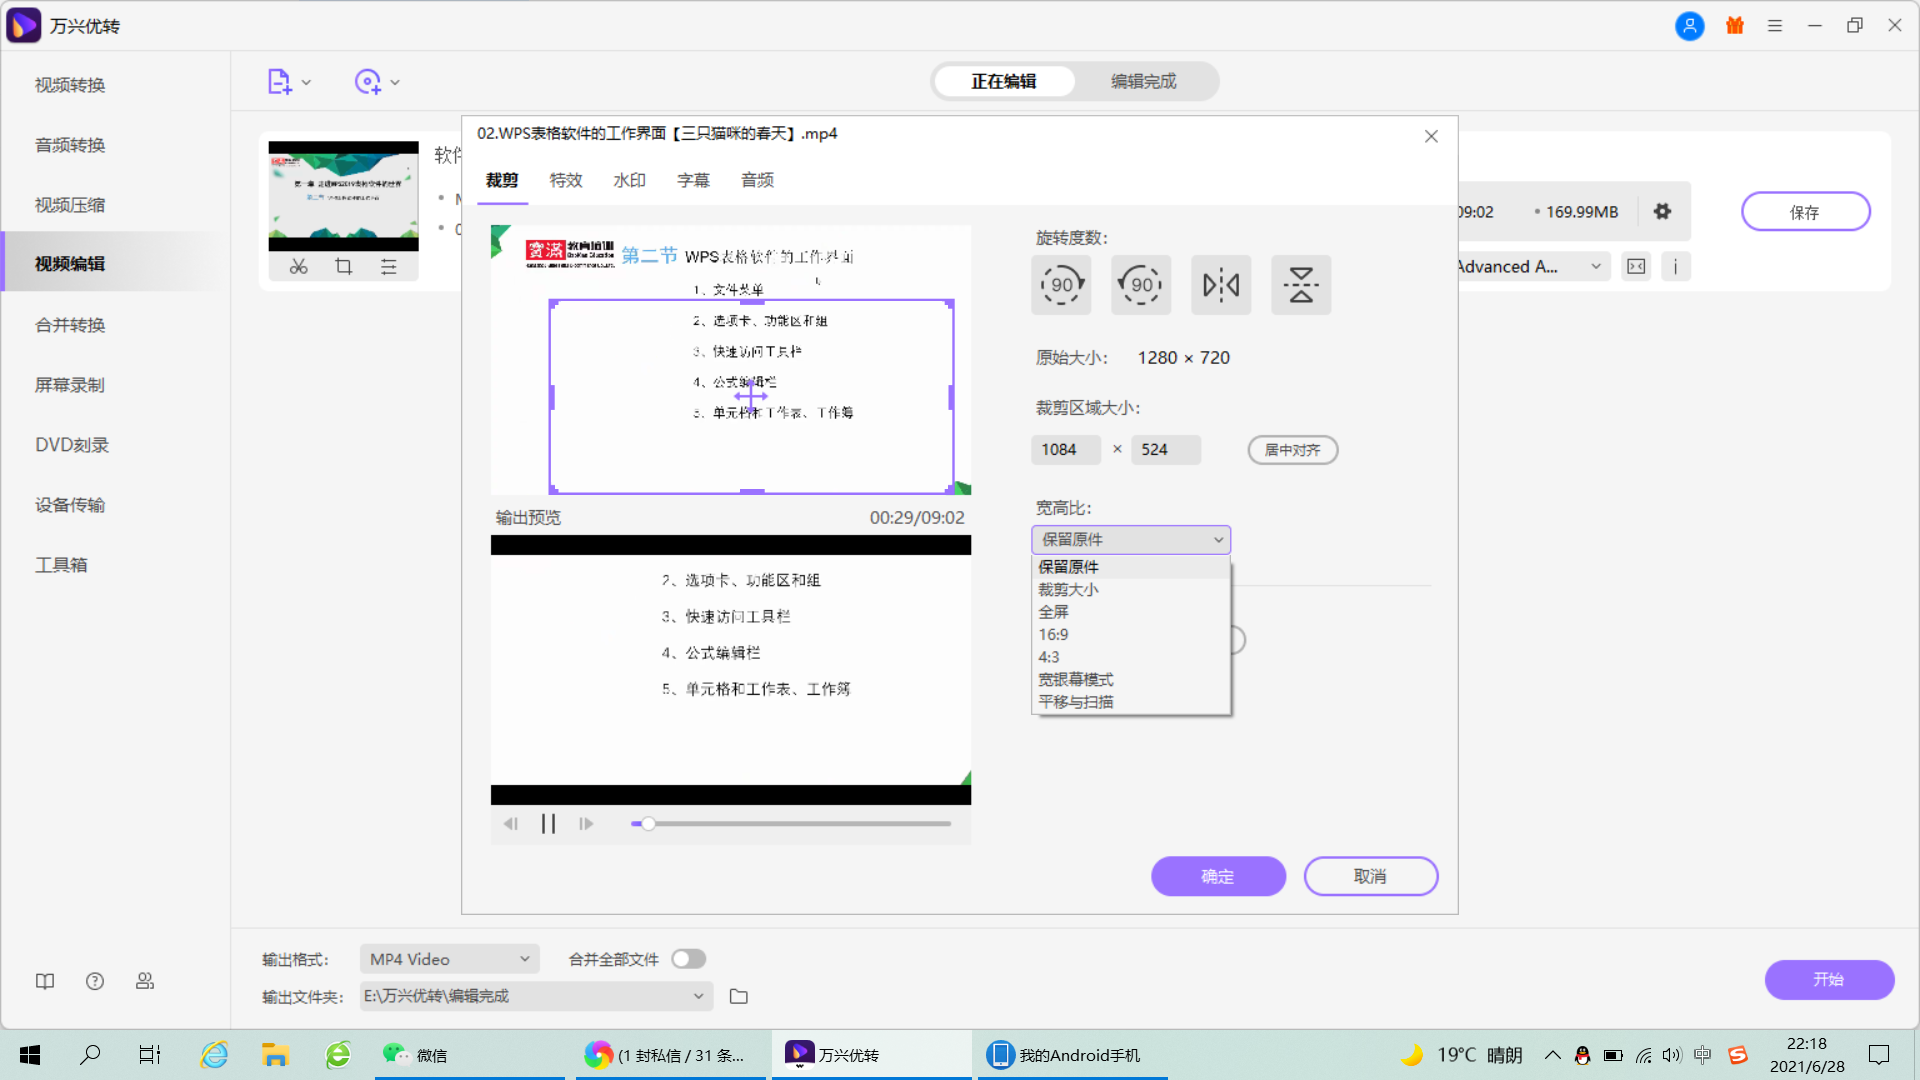
Task: Select 裁剪大小 aspect ratio option
Action: coord(1130,590)
